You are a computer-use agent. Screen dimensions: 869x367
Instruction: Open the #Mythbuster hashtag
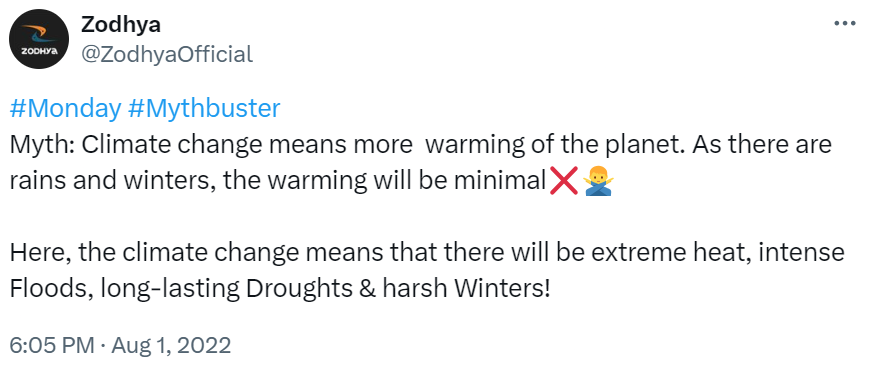pyautogui.click(x=204, y=109)
